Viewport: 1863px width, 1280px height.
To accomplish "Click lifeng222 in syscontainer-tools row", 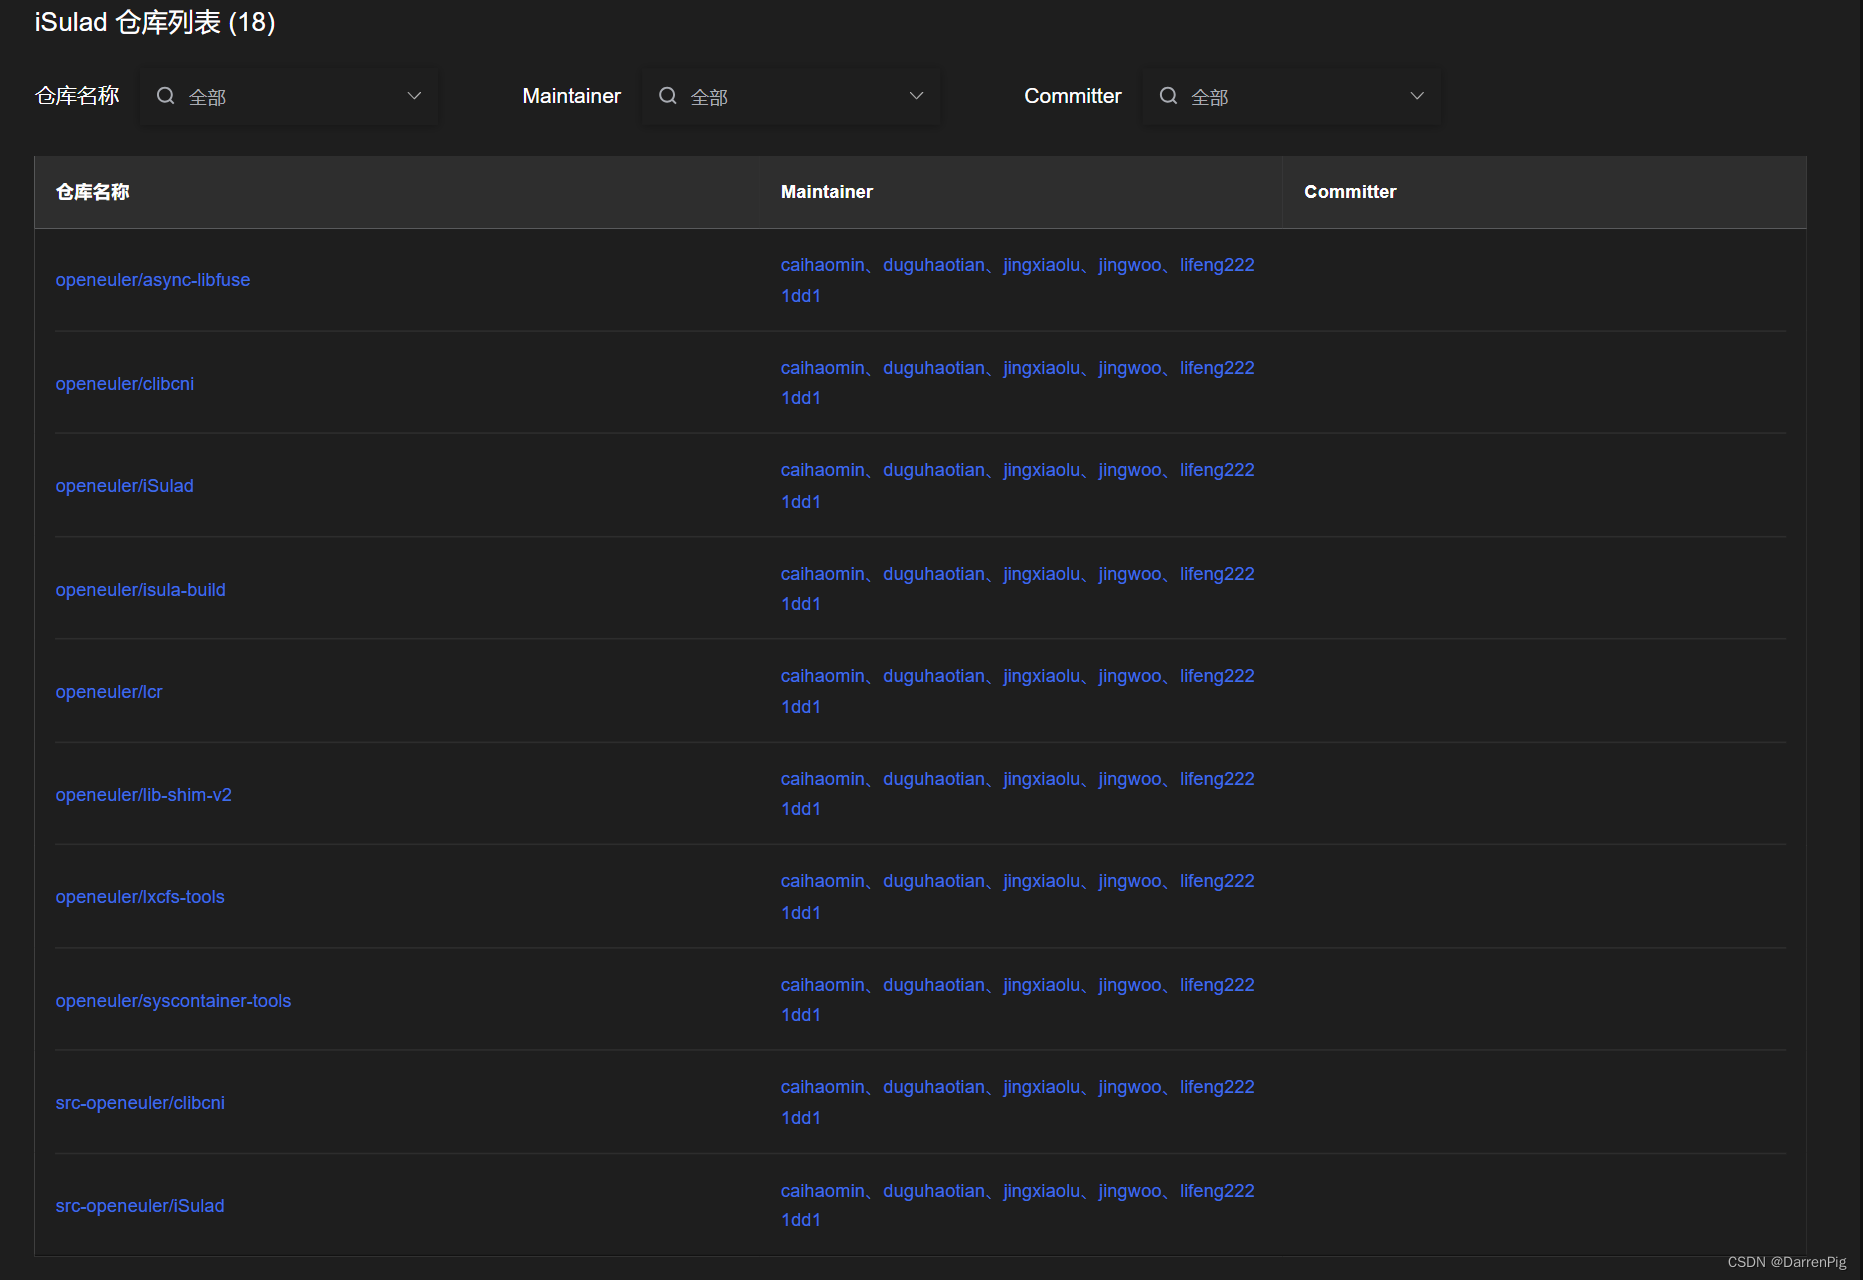I will (x=1217, y=985).
